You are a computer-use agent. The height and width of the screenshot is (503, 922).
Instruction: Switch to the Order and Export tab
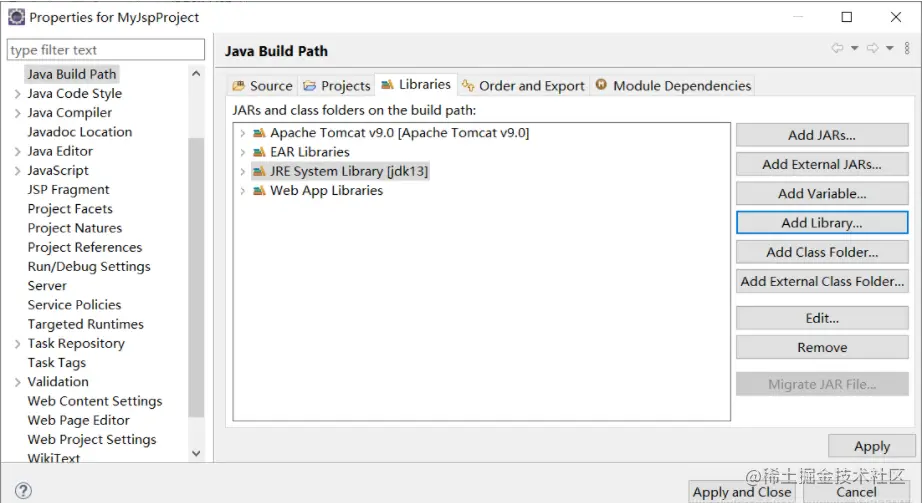(x=523, y=86)
